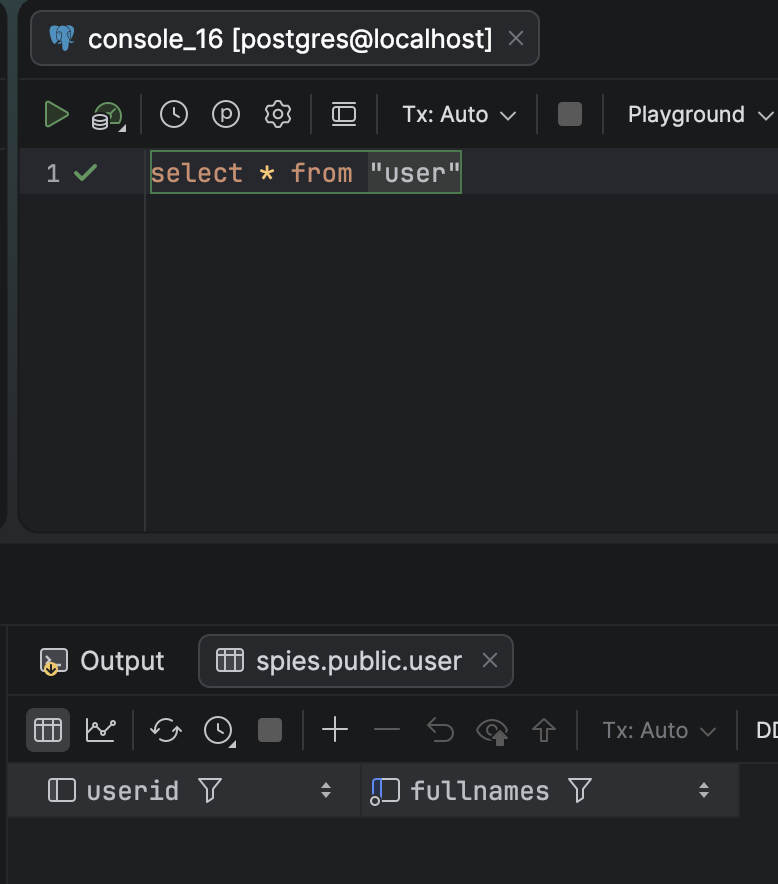The width and height of the screenshot is (778, 884).
Task: Open console settings gear icon
Action: (278, 114)
